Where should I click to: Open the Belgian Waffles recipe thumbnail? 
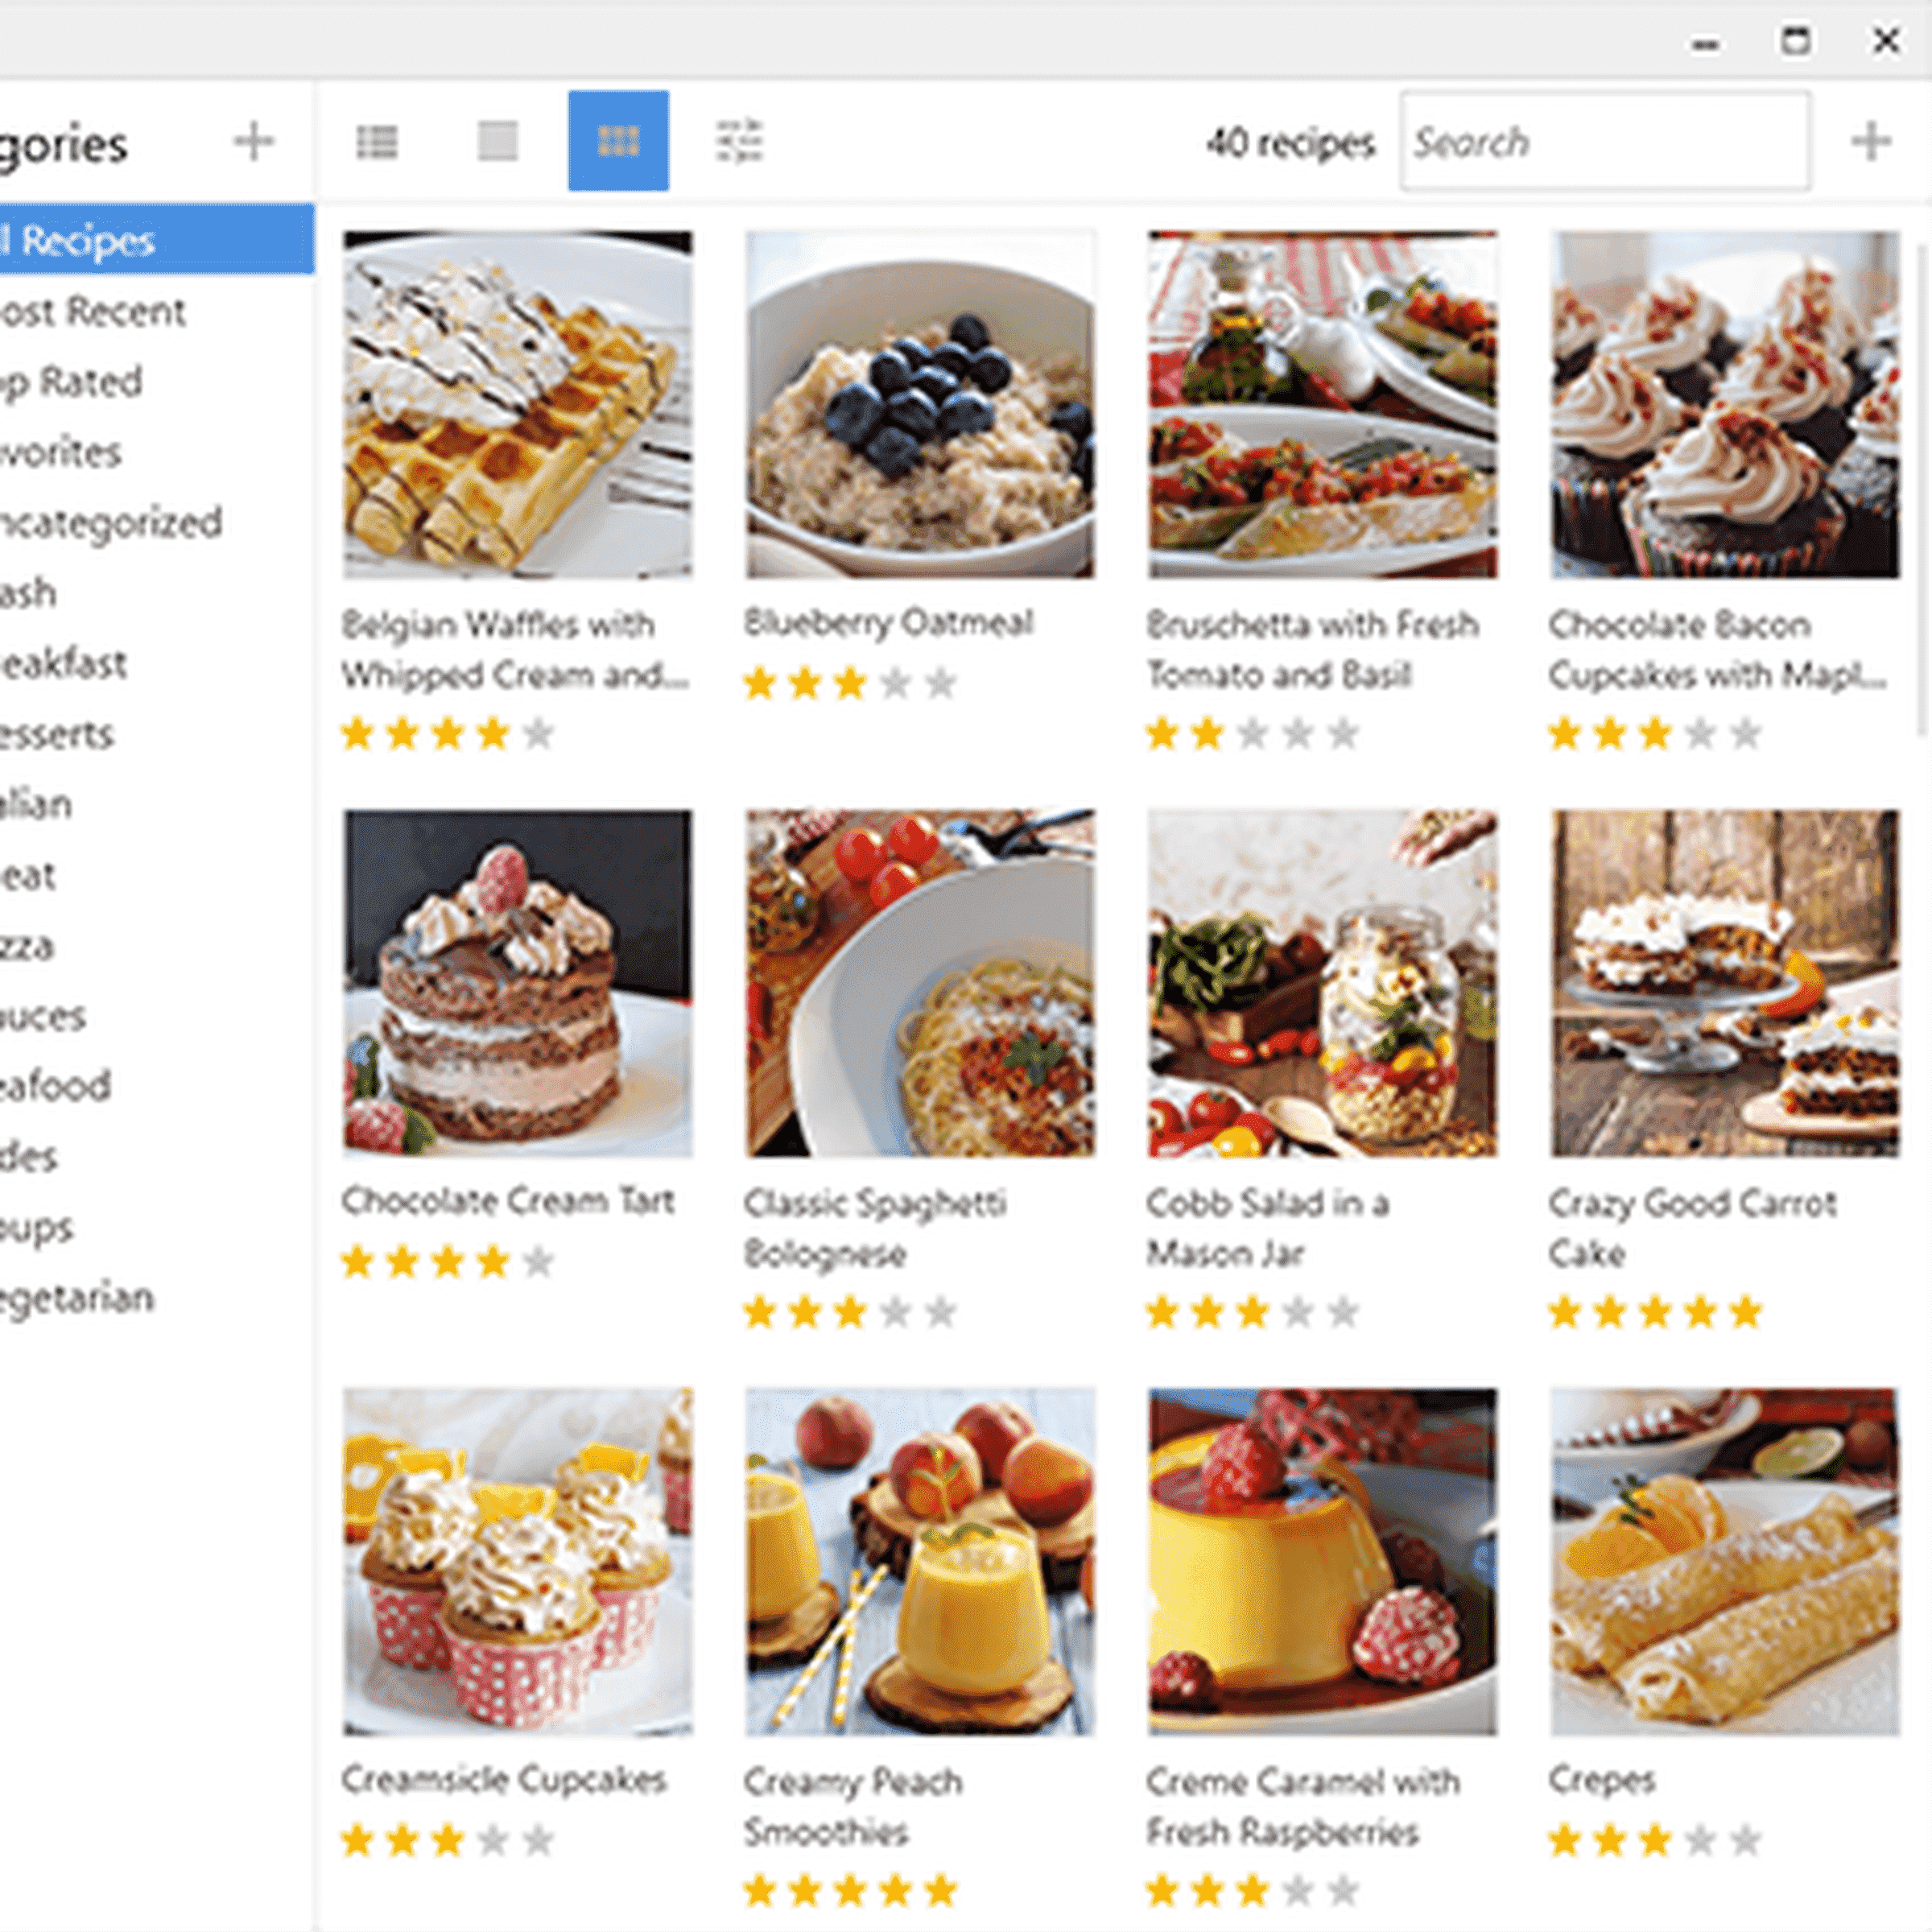pos(518,404)
